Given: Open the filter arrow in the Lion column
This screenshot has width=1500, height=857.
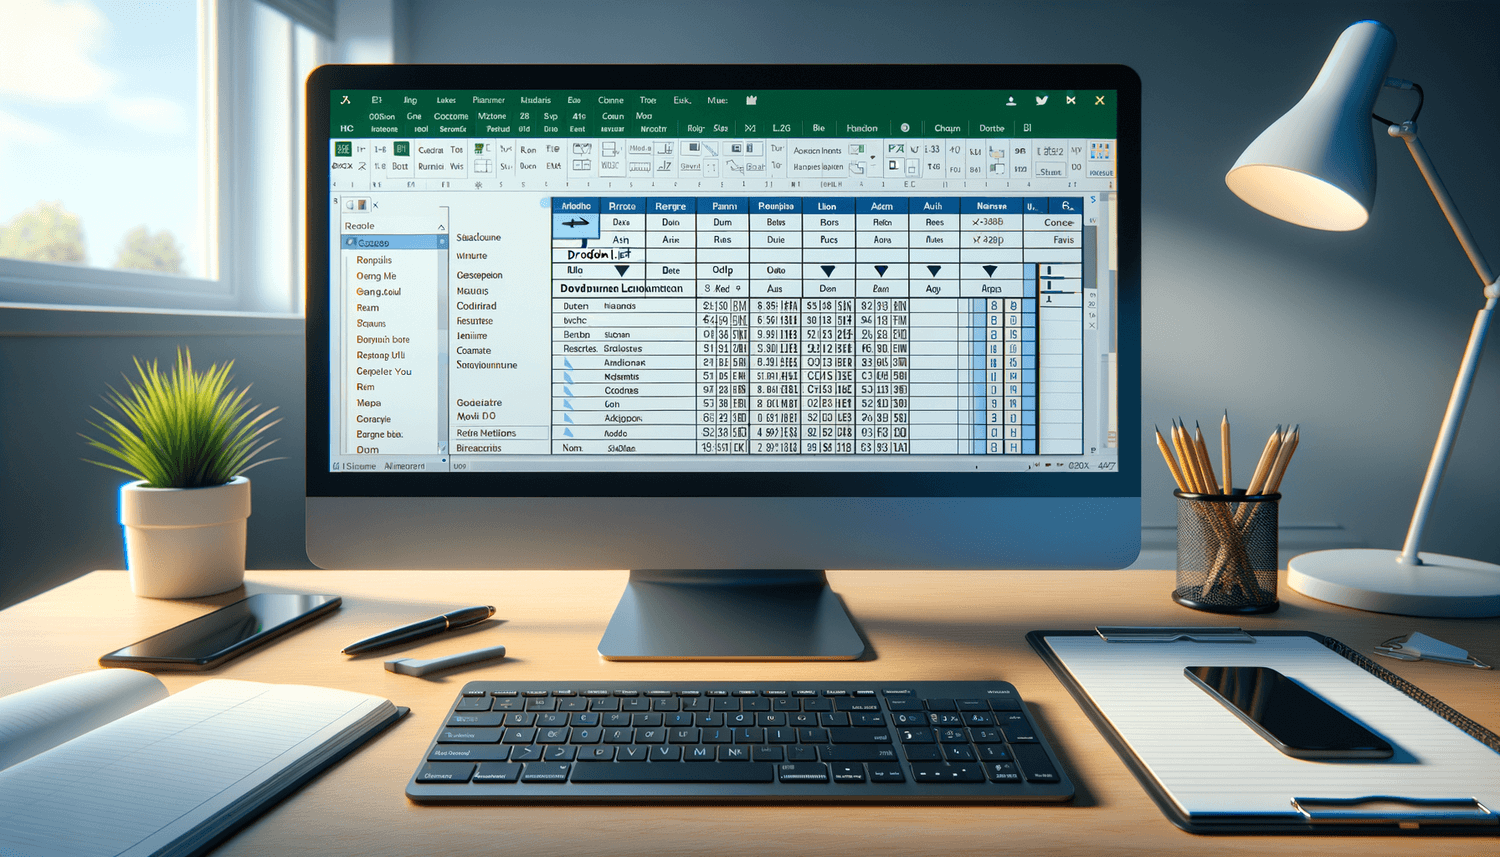Looking at the screenshot, I should (828, 271).
